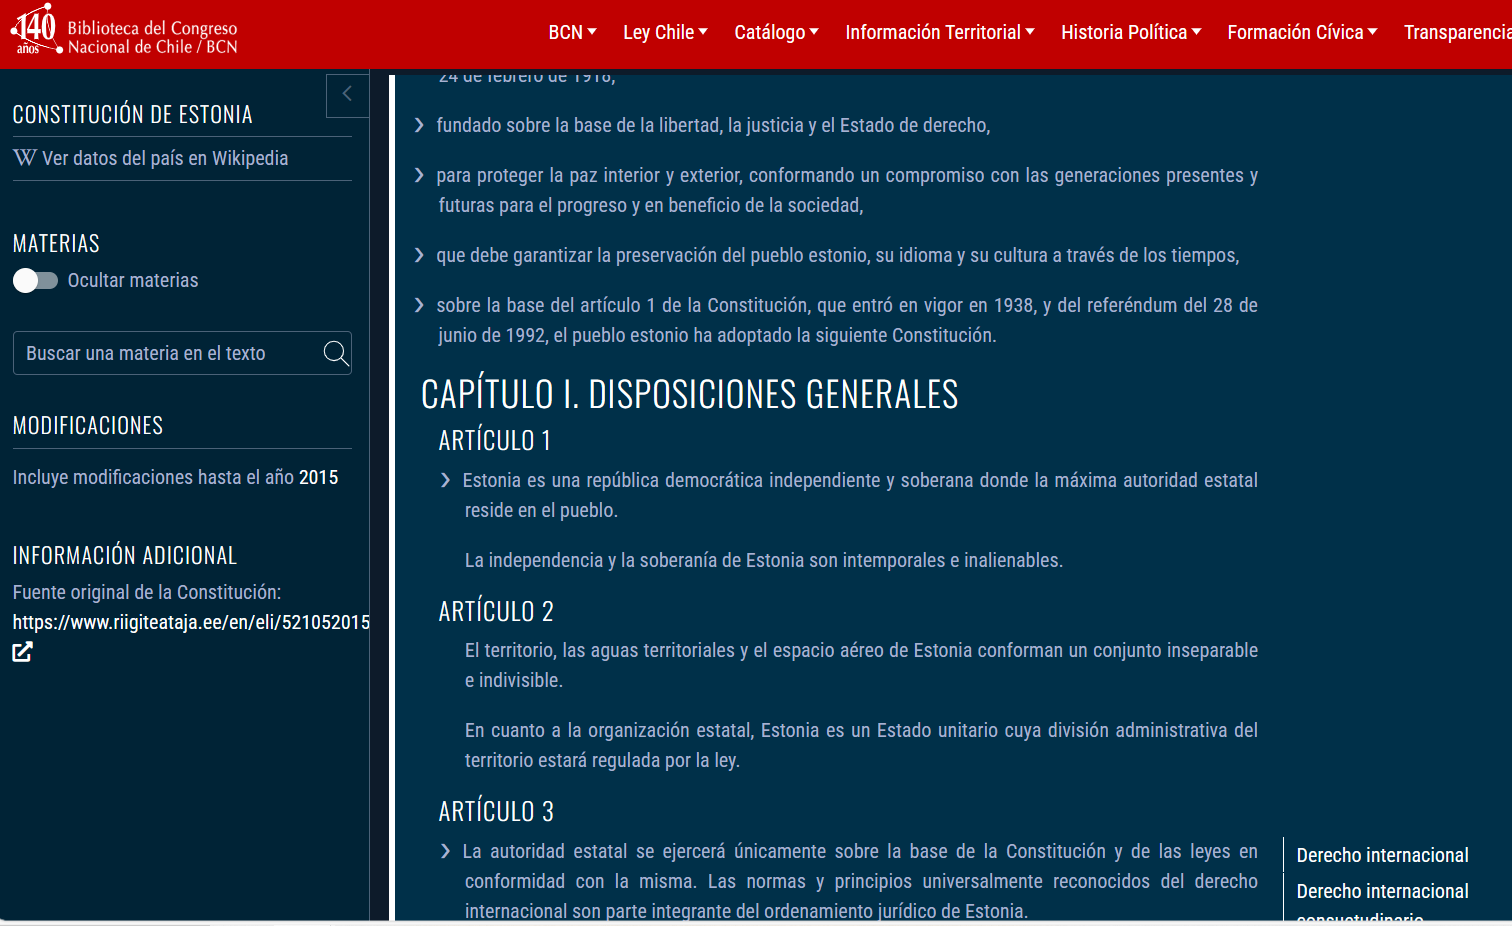Expand the Historia Política menu
The image size is (1512, 926).
pyautogui.click(x=1131, y=32)
